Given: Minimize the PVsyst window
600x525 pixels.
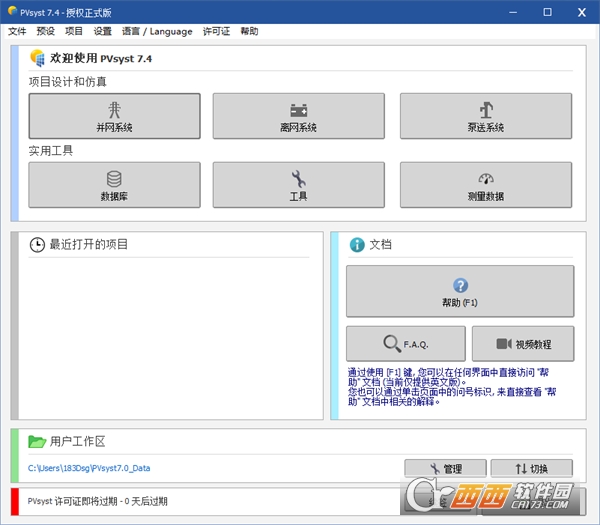Looking at the screenshot, I should tap(513, 12).
